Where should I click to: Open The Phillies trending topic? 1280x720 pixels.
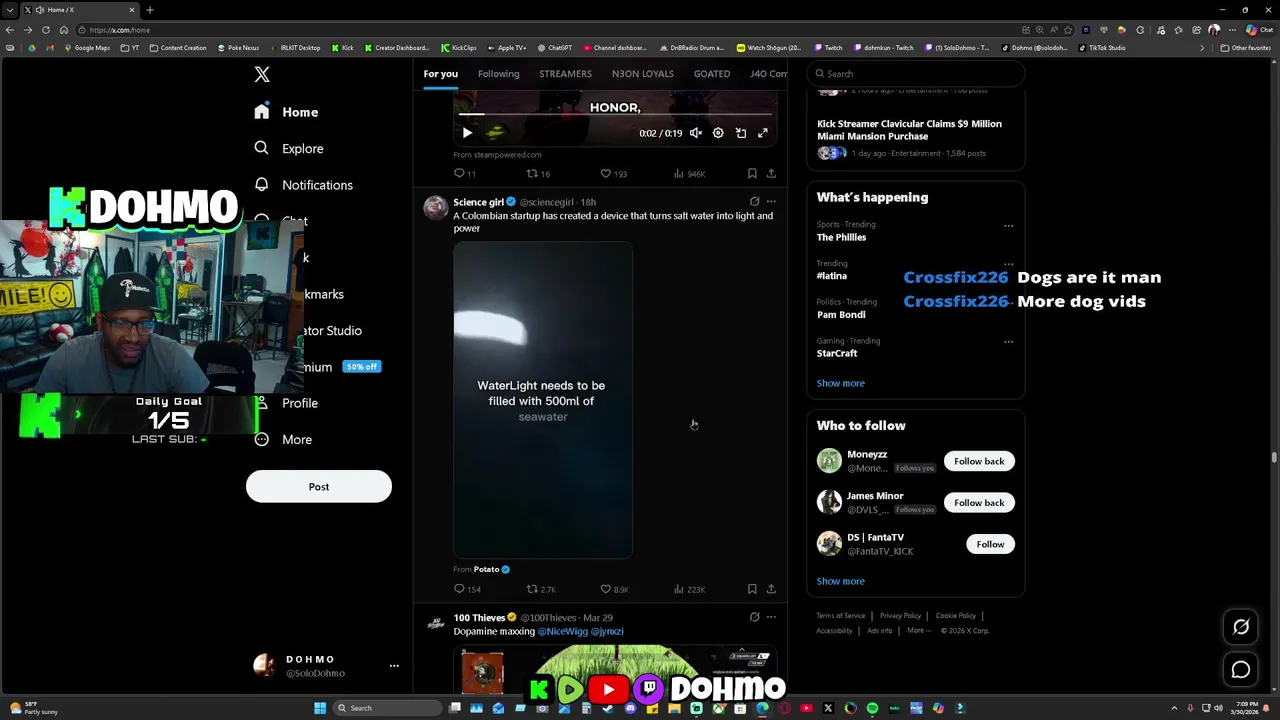tap(841, 237)
